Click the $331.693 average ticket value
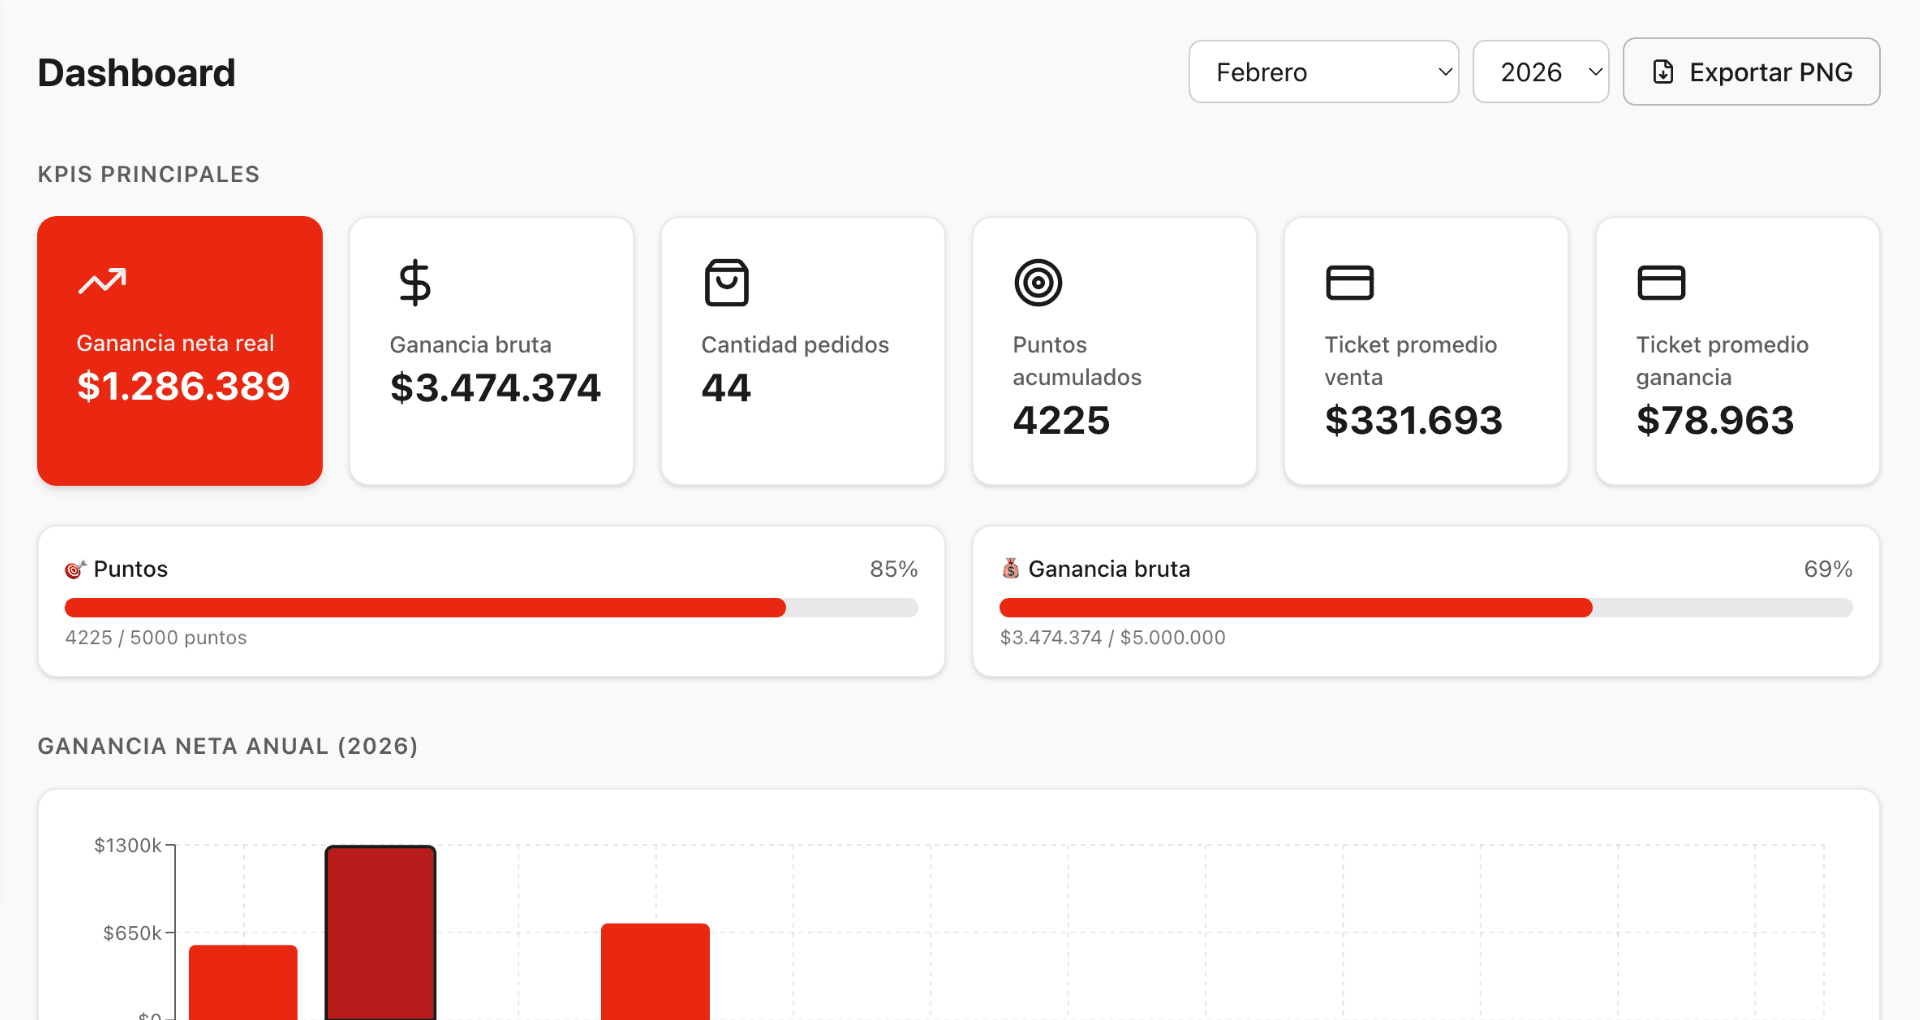1920x1020 pixels. pyautogui.click(x=1413, y=420)
